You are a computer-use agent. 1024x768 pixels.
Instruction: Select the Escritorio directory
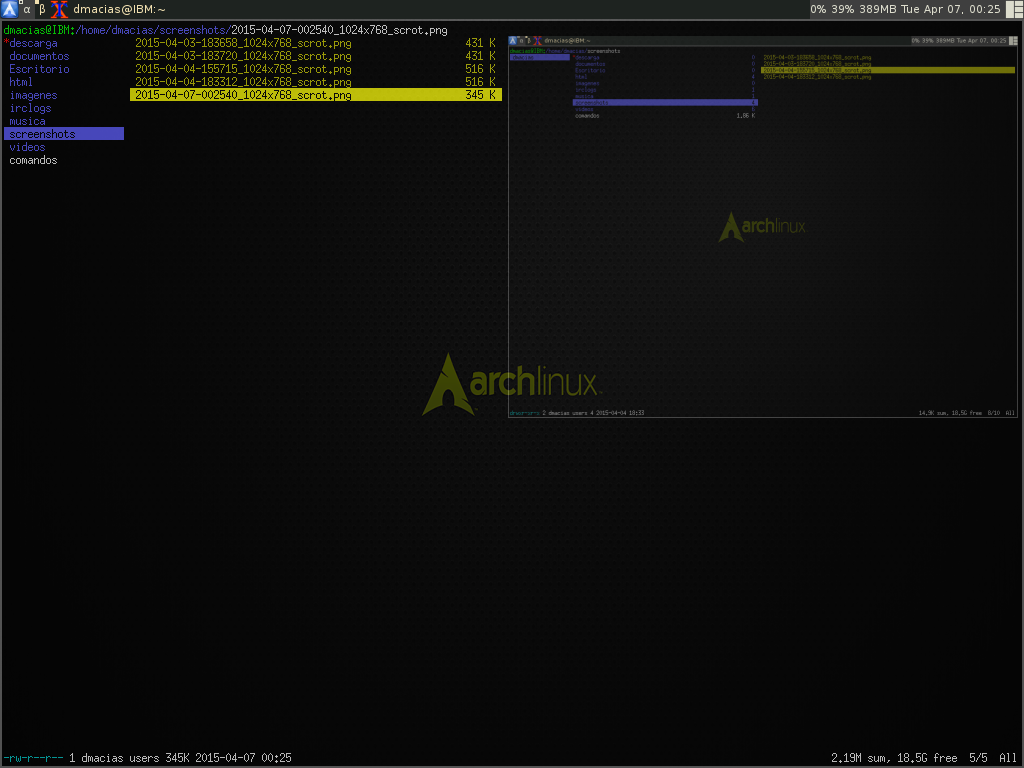(39, 69)
